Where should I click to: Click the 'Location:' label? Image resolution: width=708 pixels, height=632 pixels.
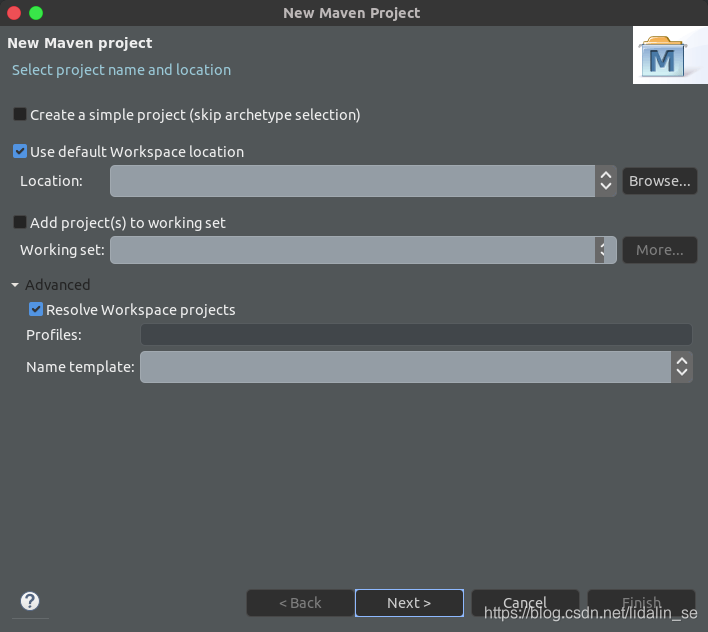coord(51,181)
